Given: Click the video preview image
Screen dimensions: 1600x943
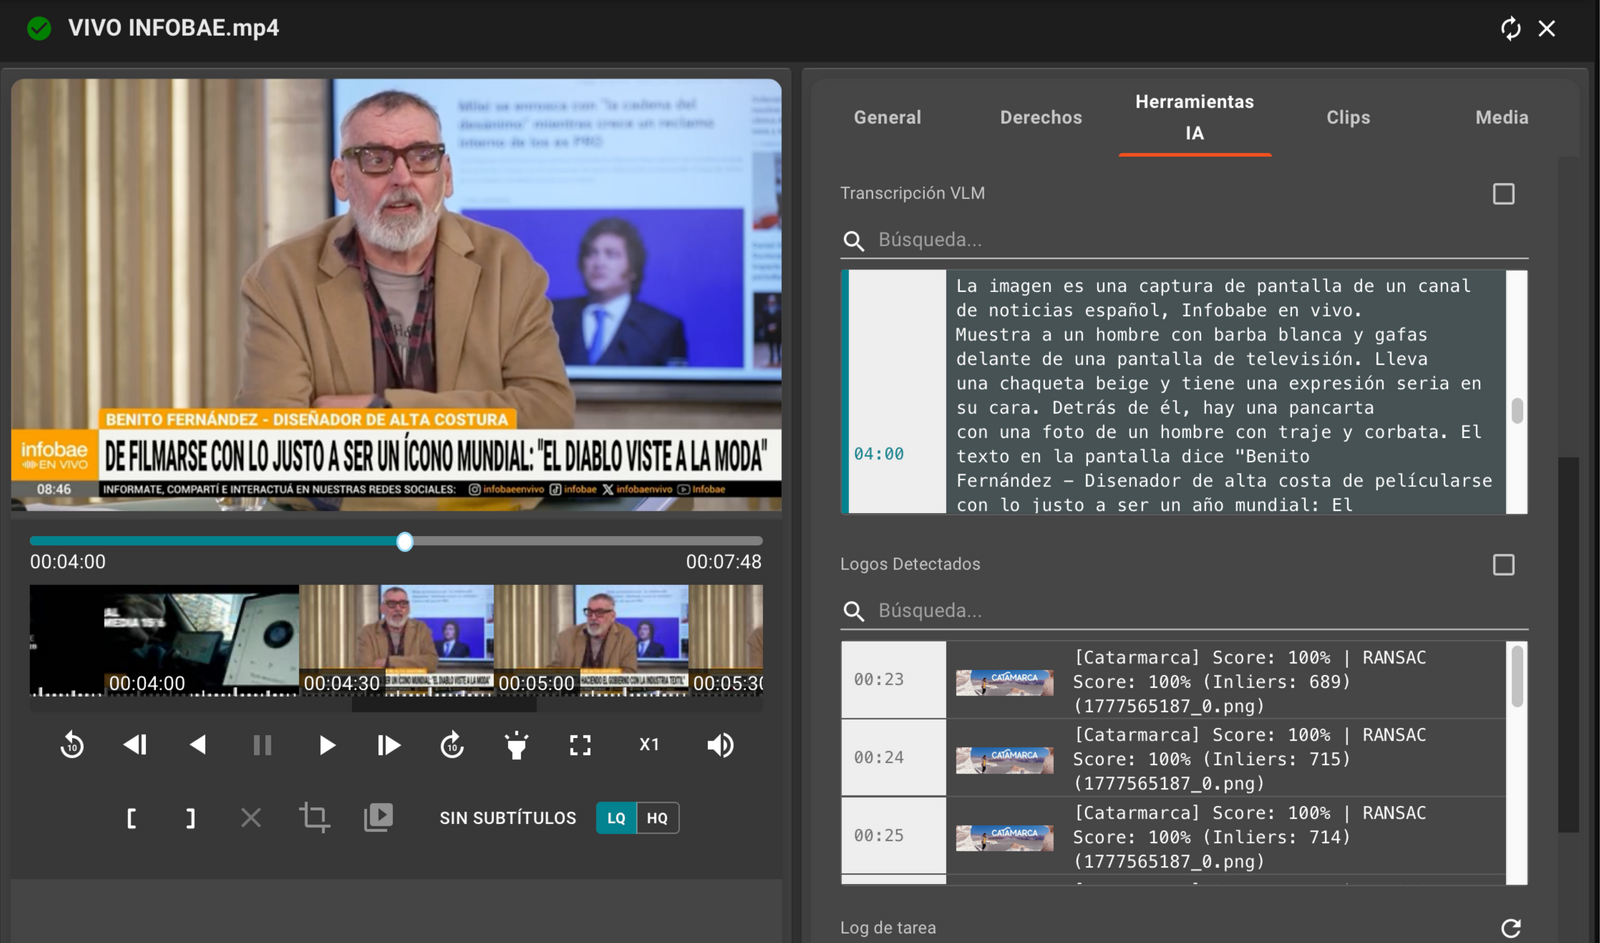Looking at the screenshot, I should click(x=396, y=295).
